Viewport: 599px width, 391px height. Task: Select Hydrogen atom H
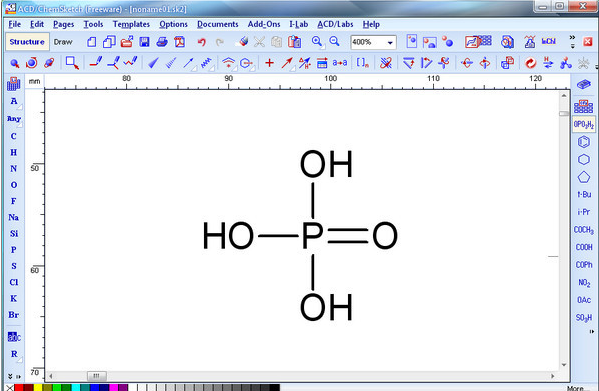coord(14,152)
